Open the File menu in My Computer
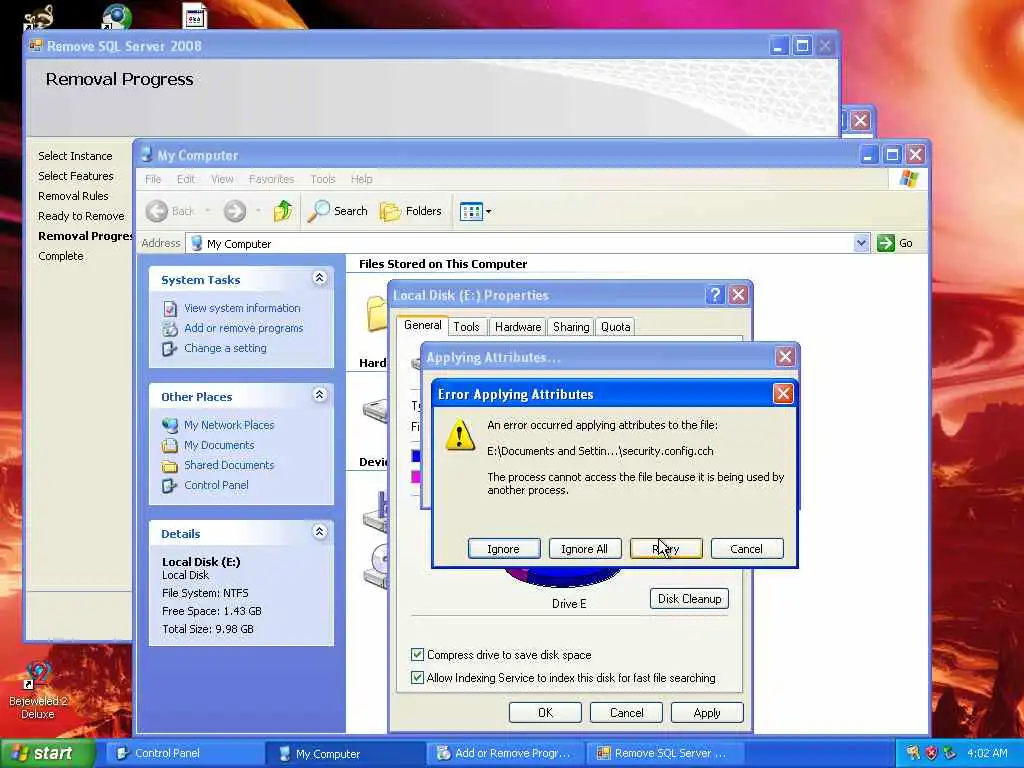The image size is (1024, 768). click(153, 179)
